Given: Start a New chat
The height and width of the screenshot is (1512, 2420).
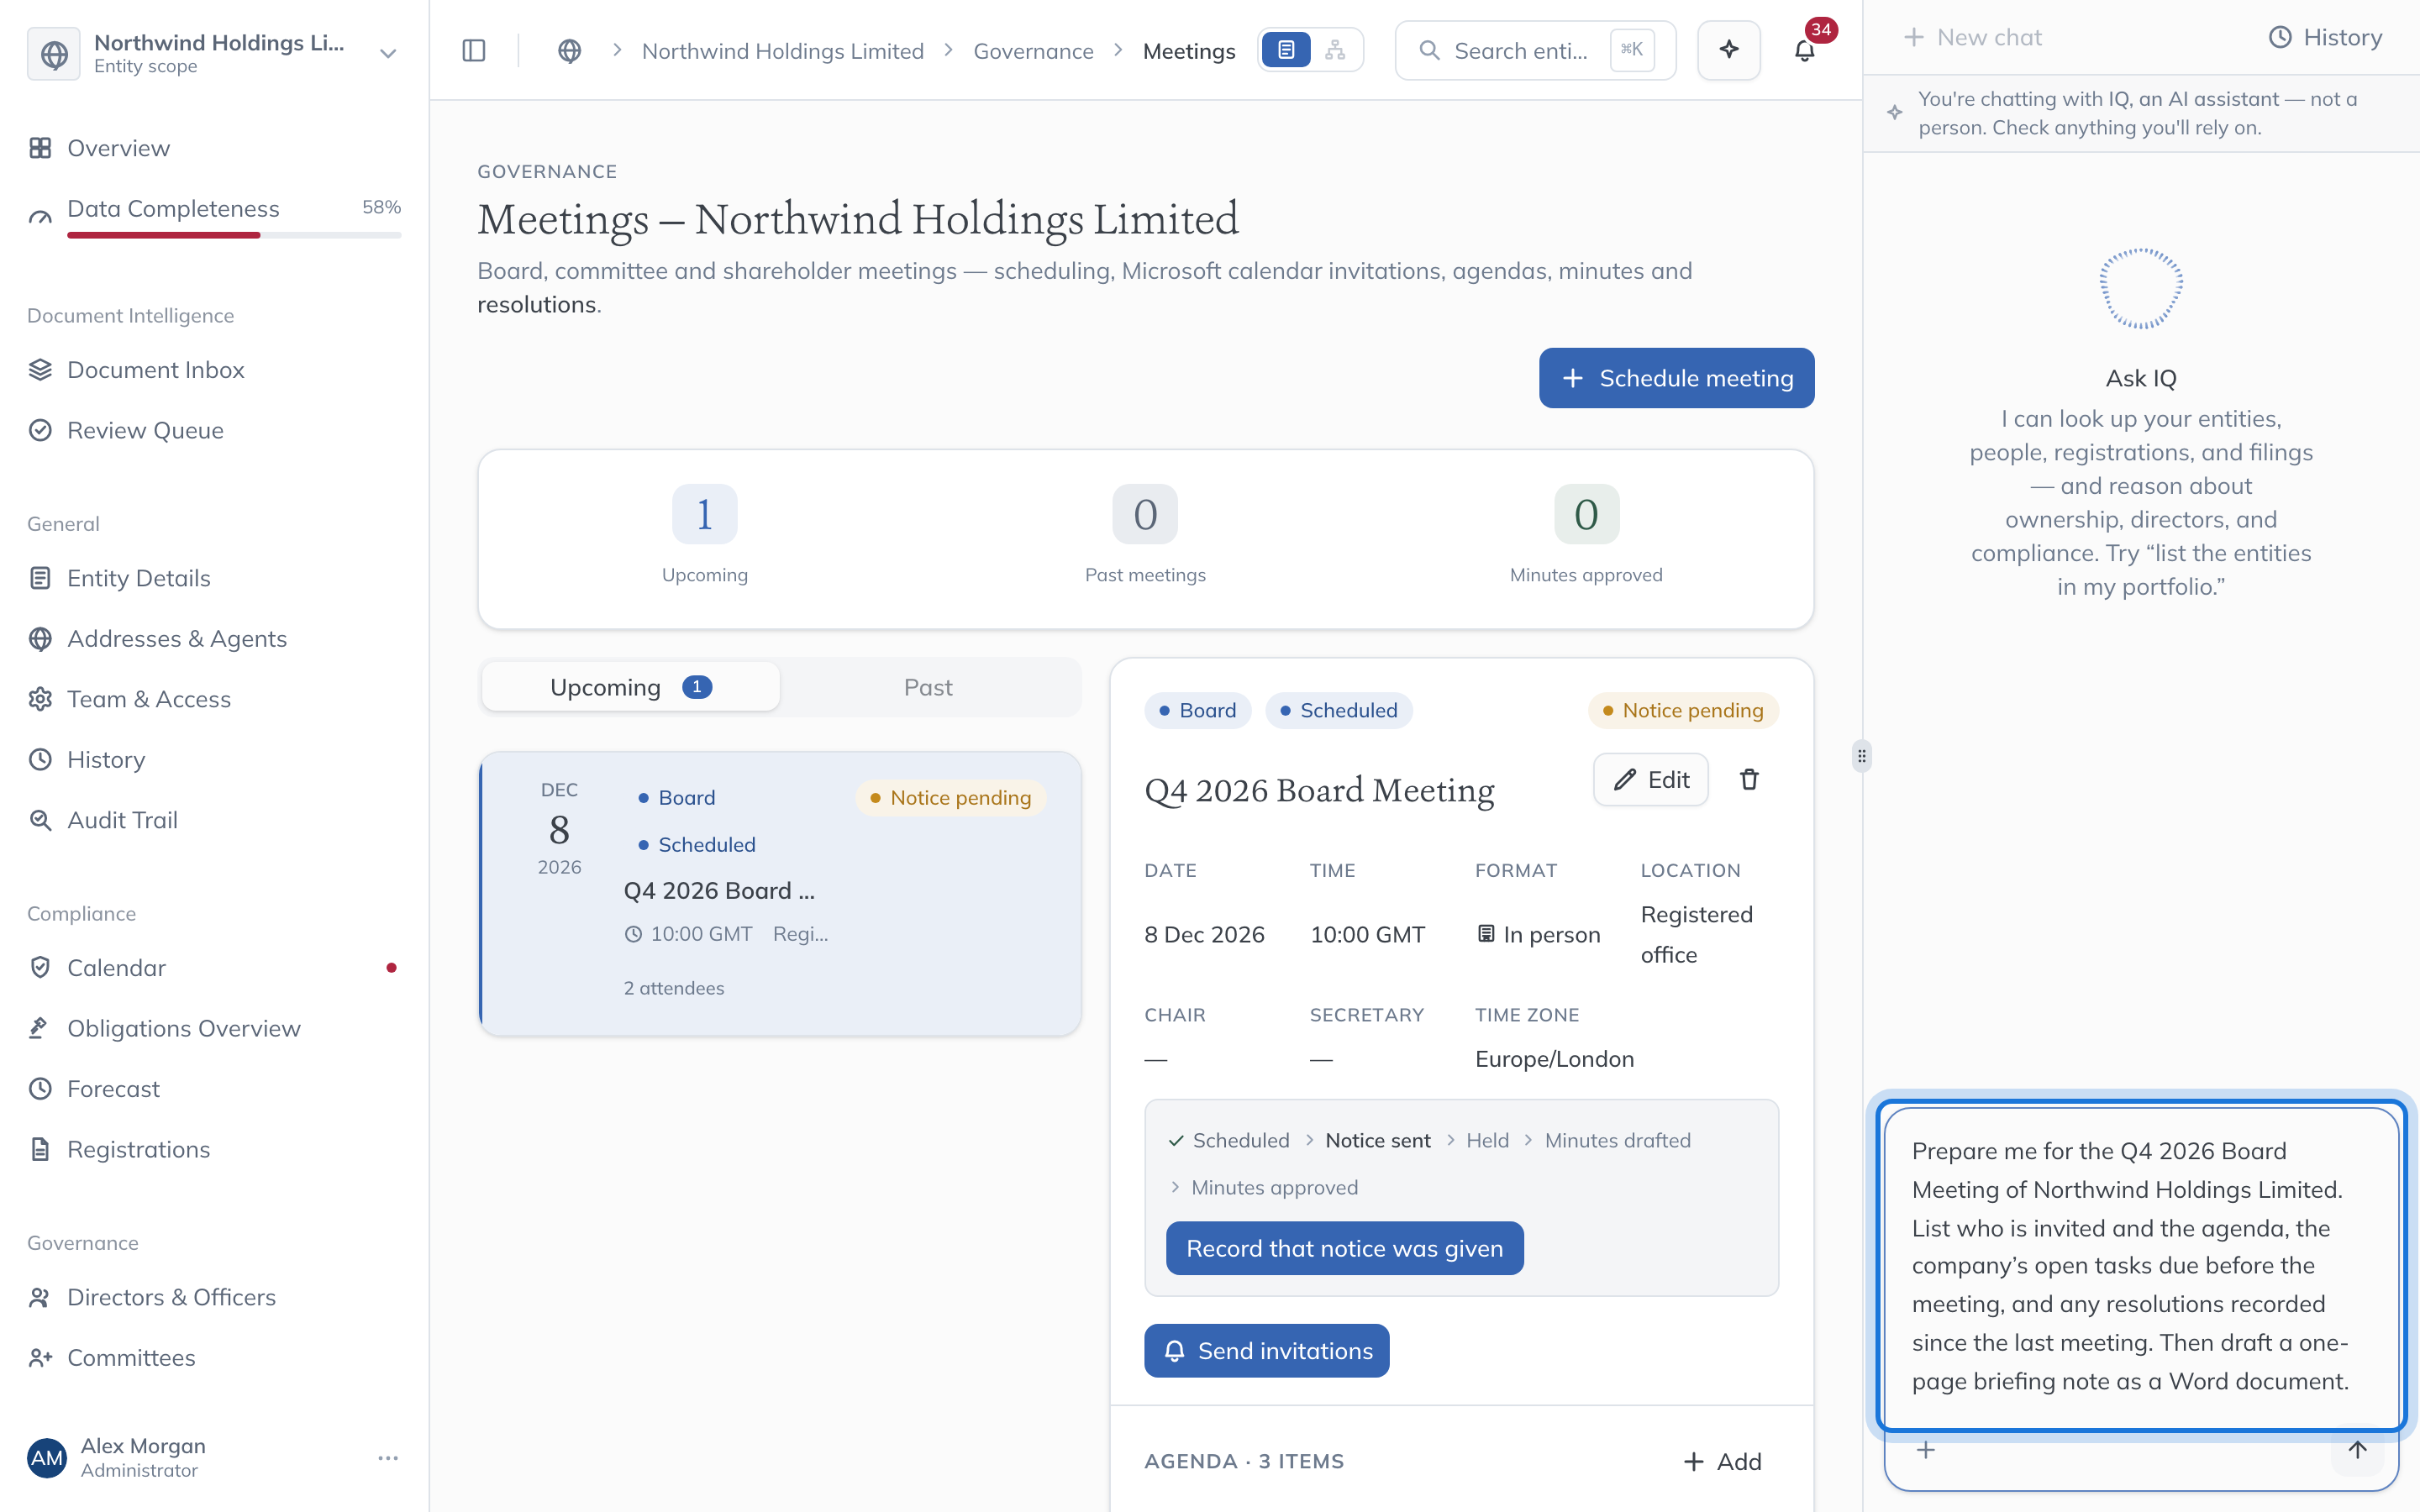Looking at the screenshot, I should point(1972,37).
